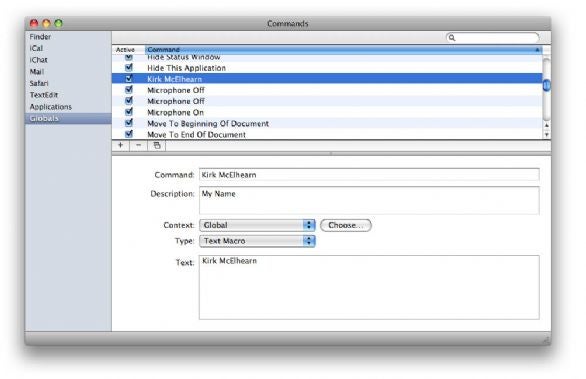Click the duplicate command icon button
Viewport: 586px width, 379px height.
(x=157, y=145)
